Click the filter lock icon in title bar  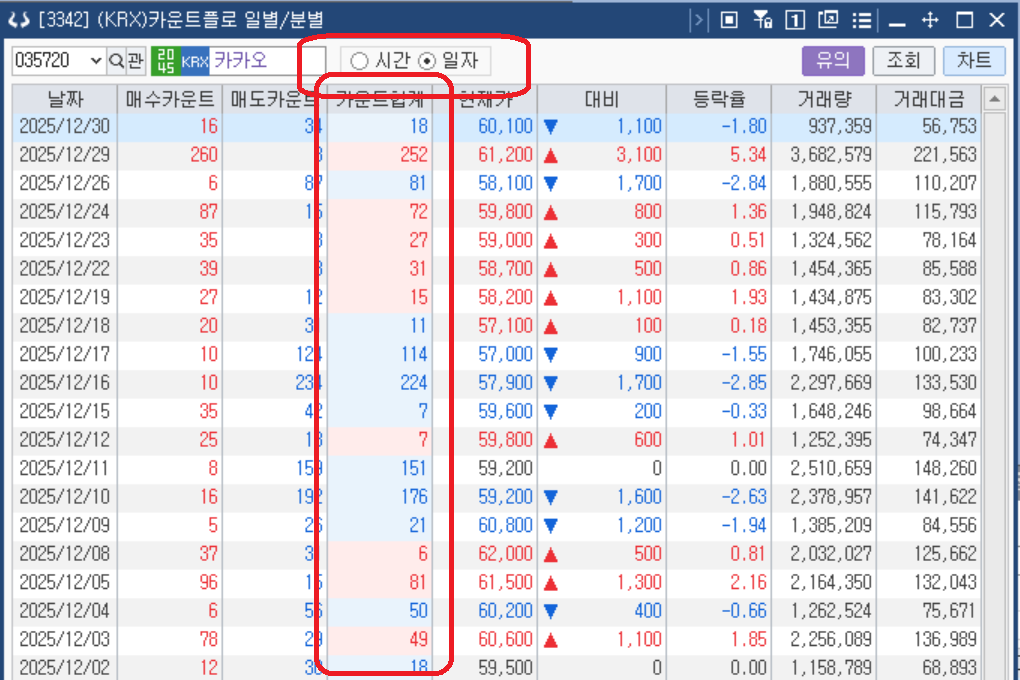pyautogui.click(x=762, y=20)
